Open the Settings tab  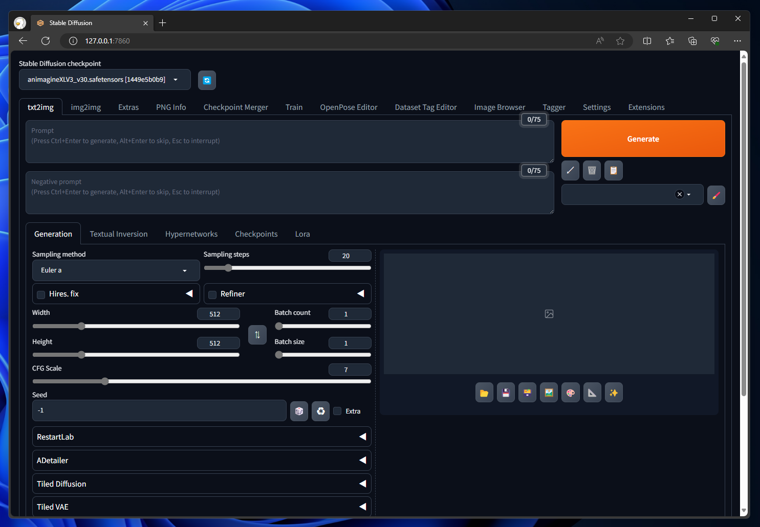pyautogui.click(x=597, y=107)
